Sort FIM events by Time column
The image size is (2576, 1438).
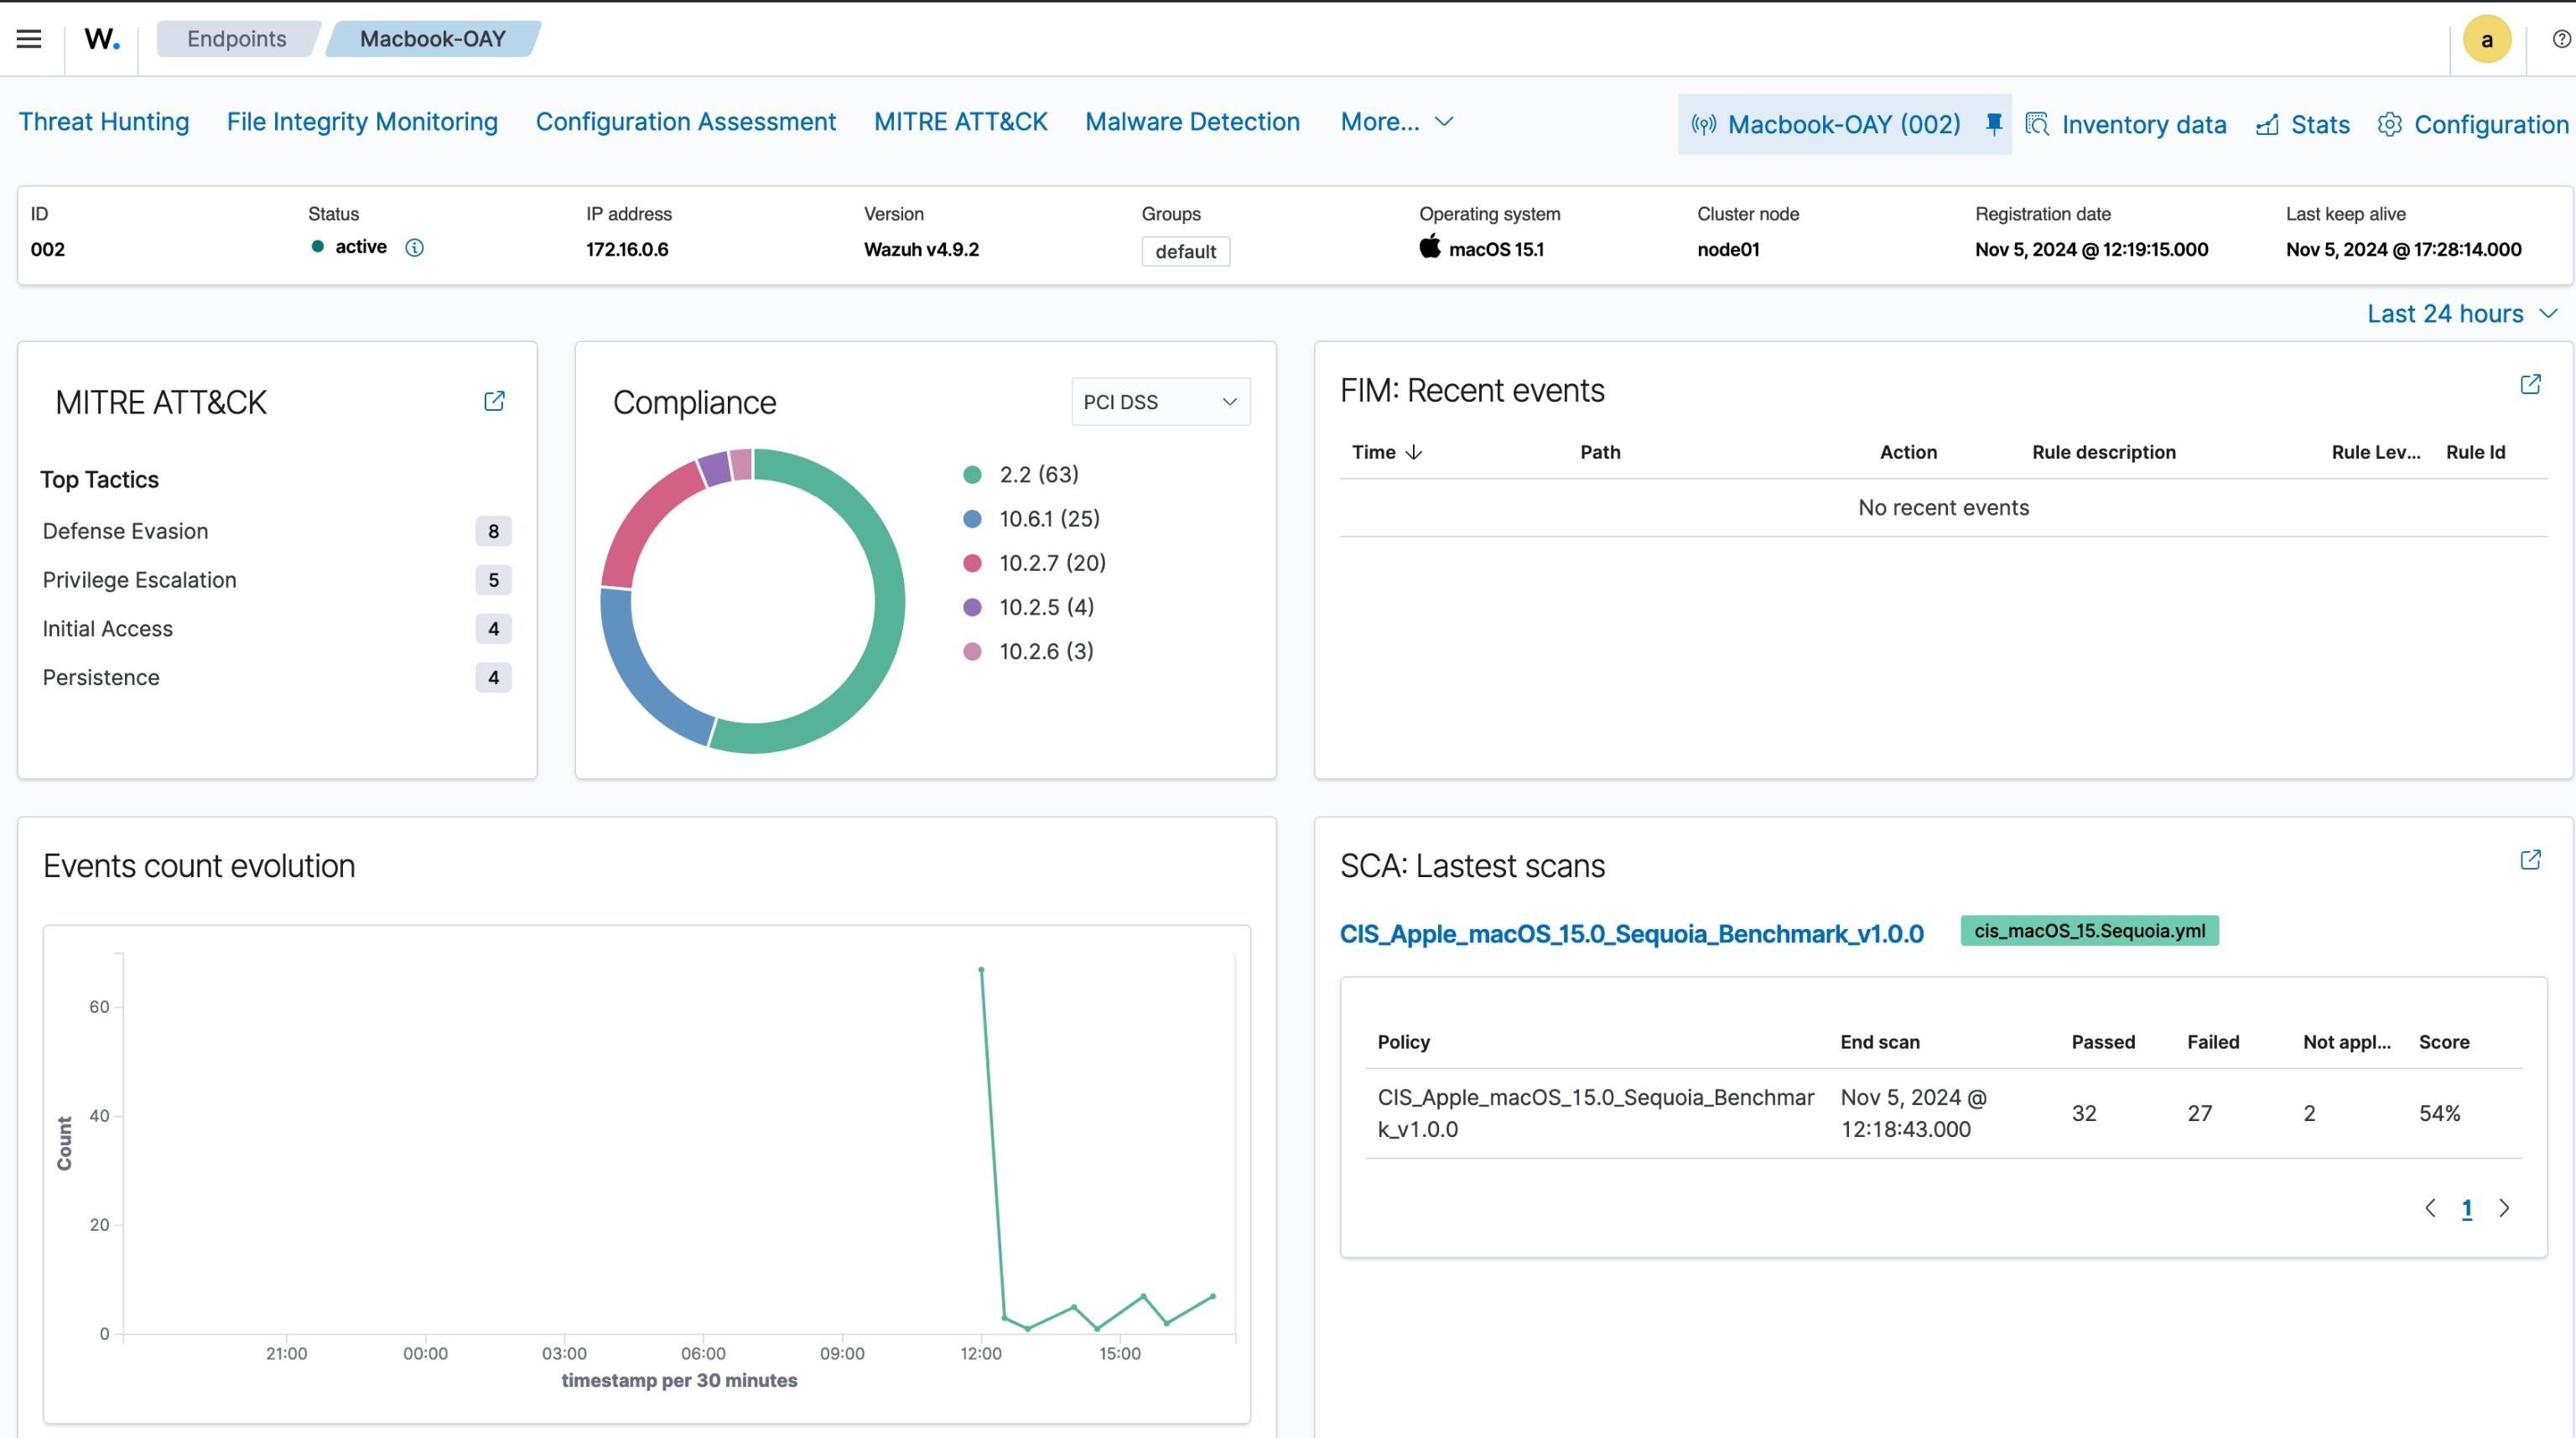tap(1386, 452)
